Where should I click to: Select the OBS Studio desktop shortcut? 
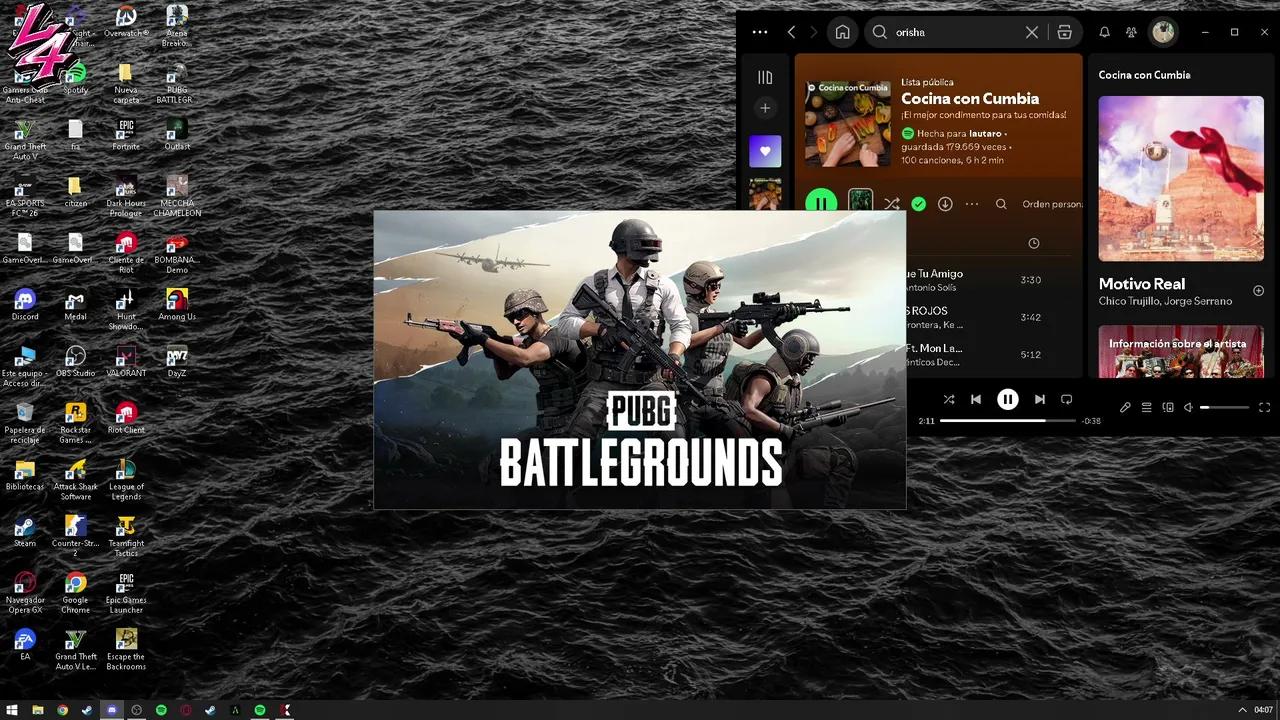pos(75,362)
